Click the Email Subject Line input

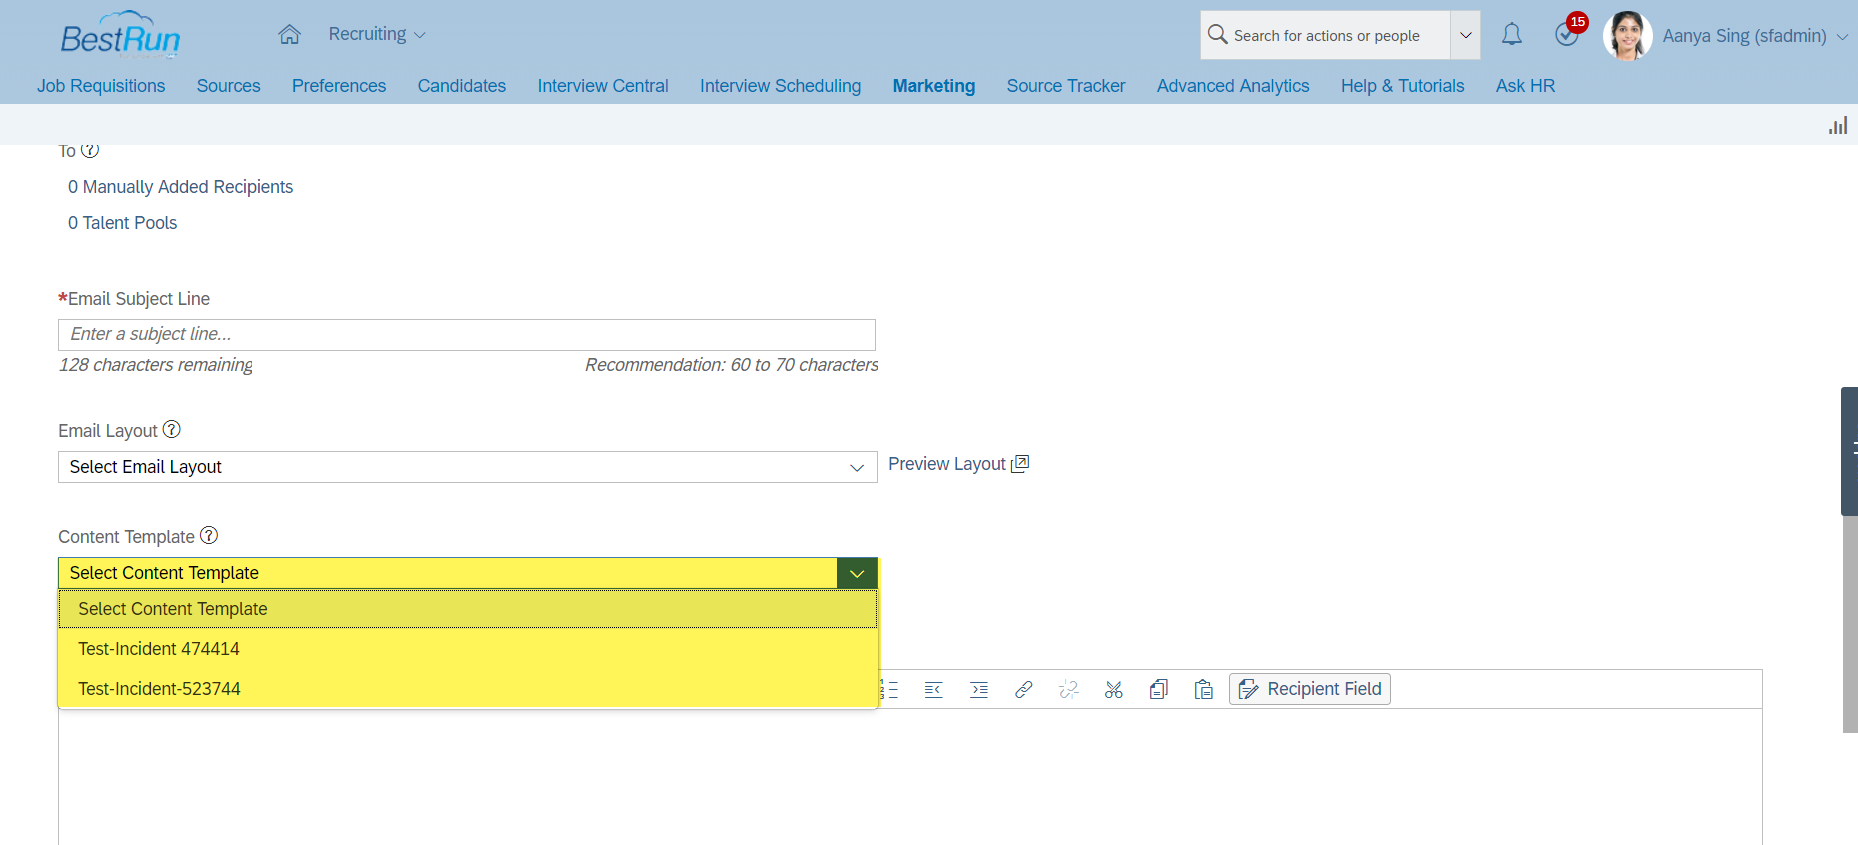(x=467, y=335)
